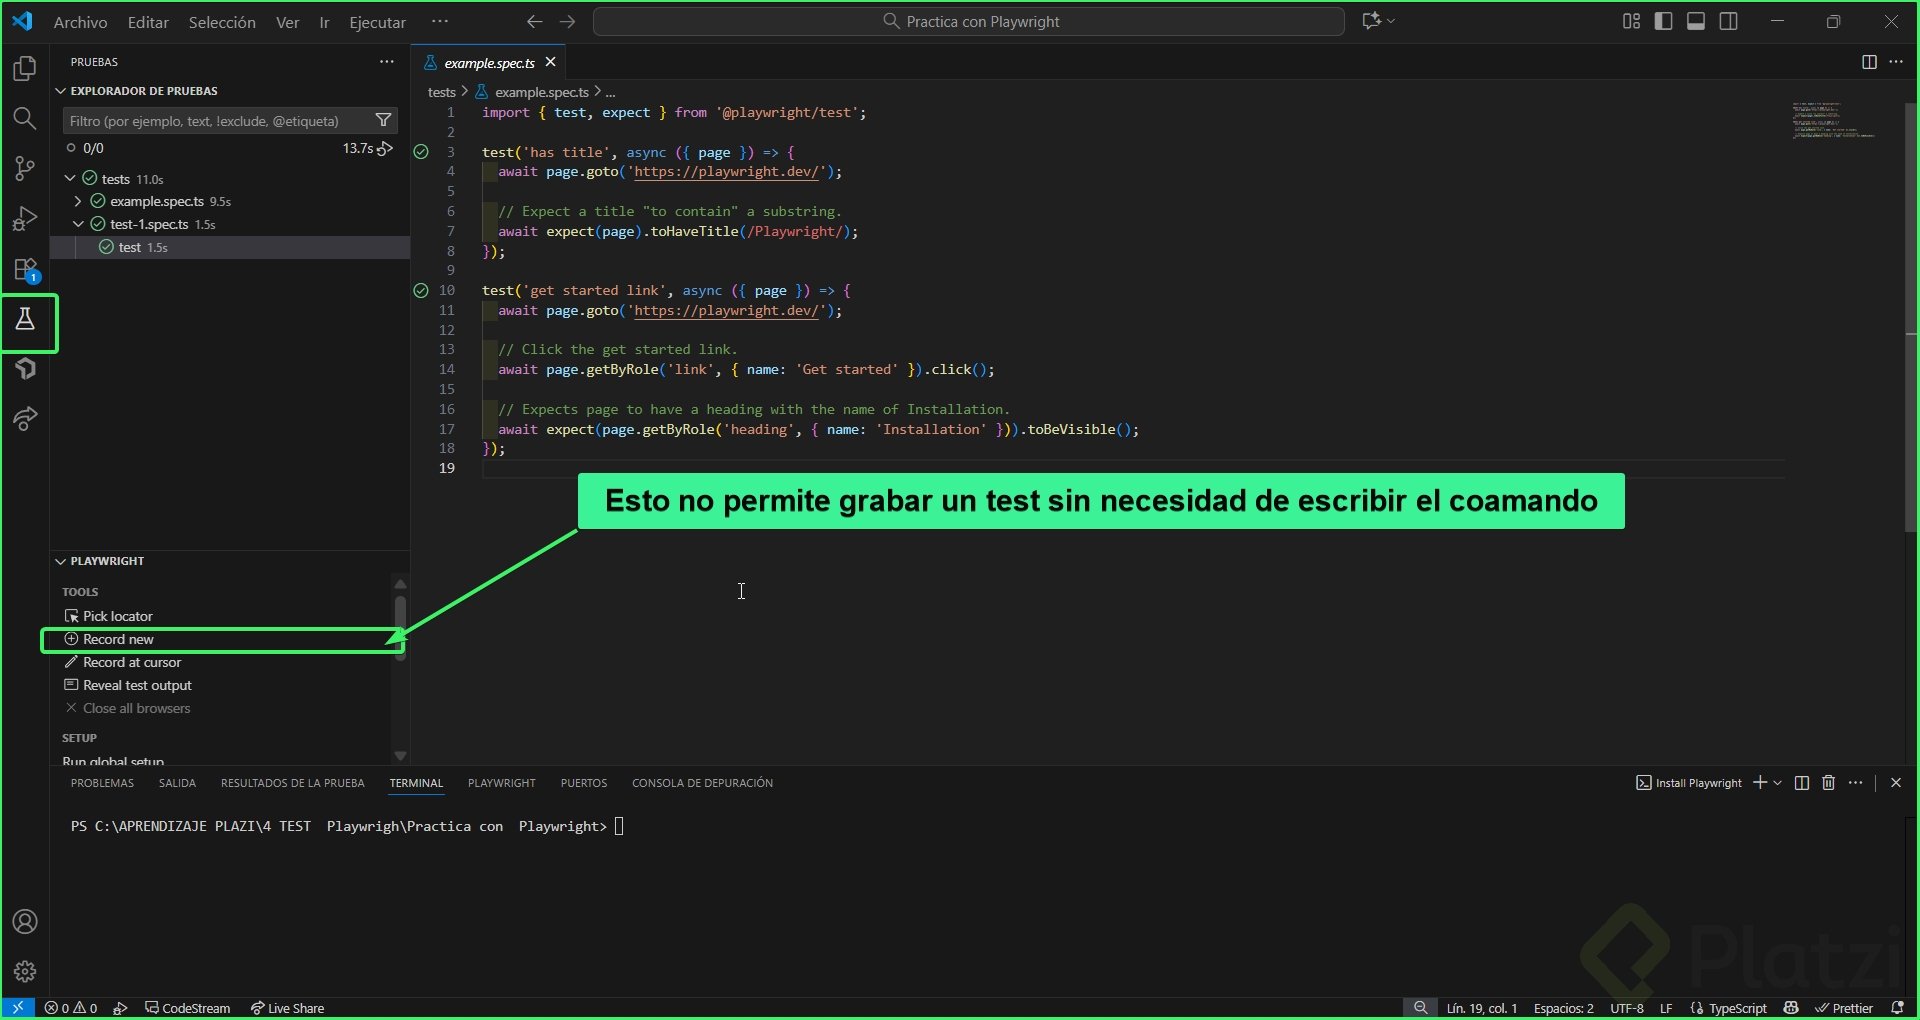Viewport: 1920px width, 1020px height.
Task: Click the command center search box
Action: (968, 22)
